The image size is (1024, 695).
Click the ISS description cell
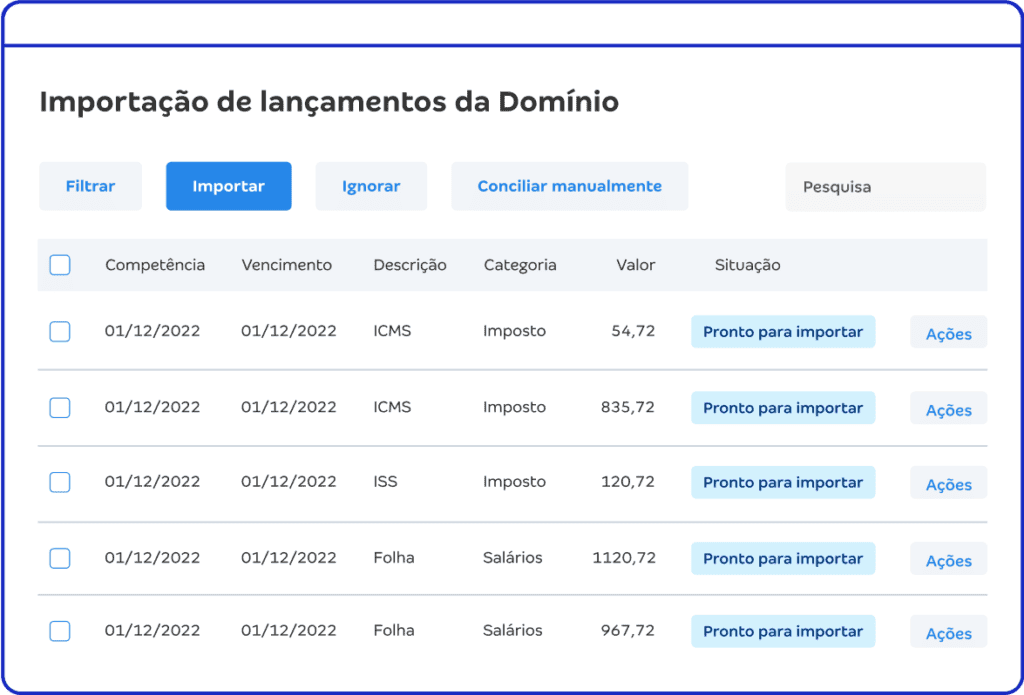point(385,482)
